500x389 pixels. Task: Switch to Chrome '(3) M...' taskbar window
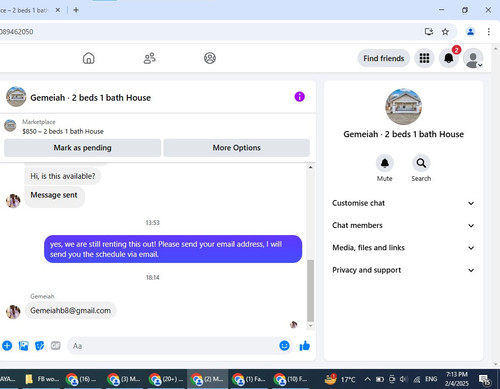(x=123, y=379)
